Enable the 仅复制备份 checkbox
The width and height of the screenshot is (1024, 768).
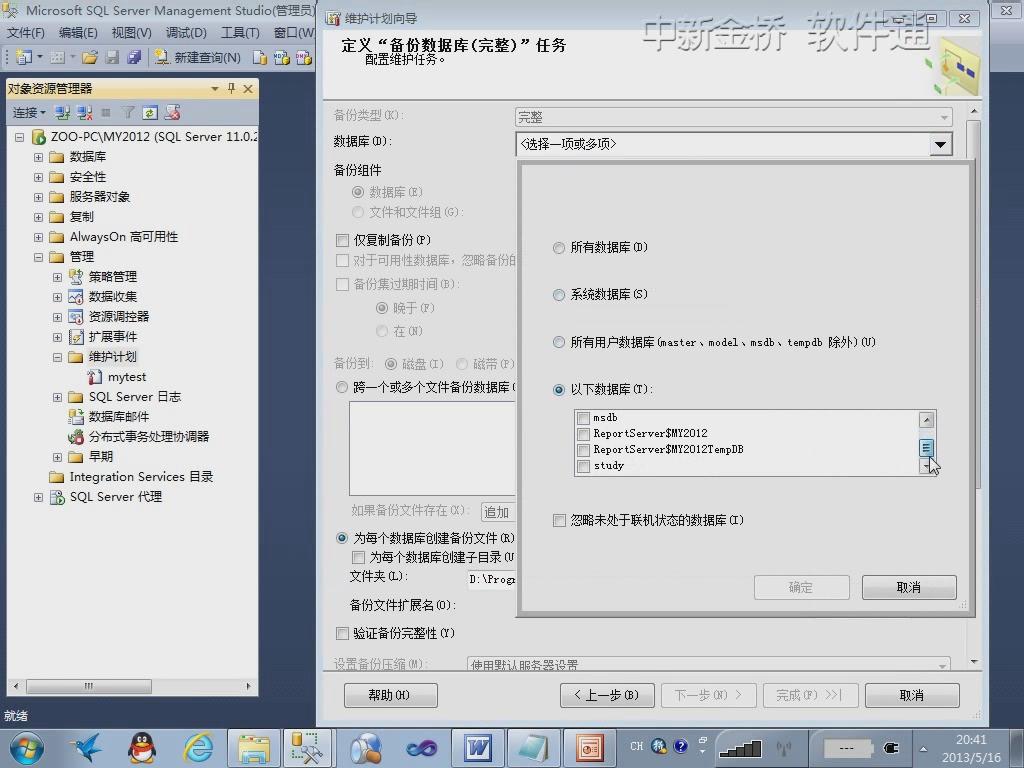click(342, 240)
